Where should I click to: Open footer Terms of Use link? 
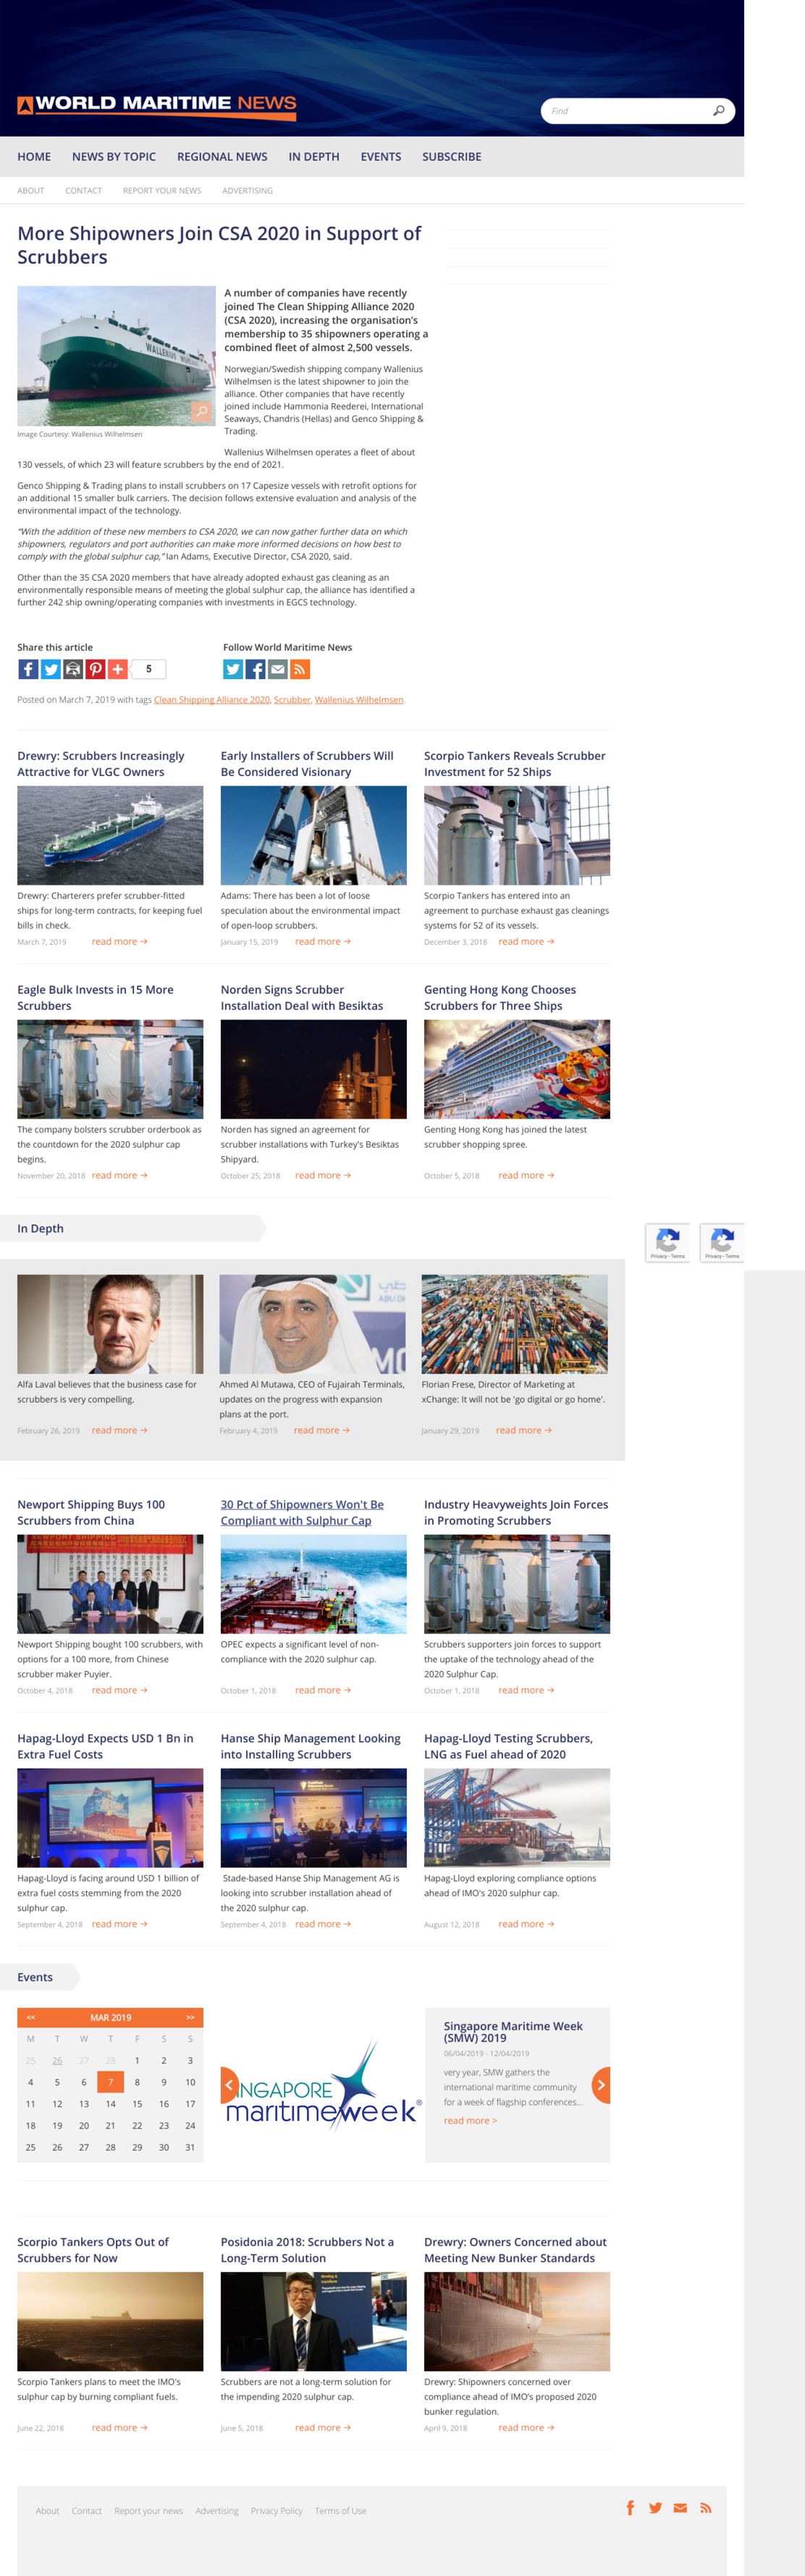click(x=340, y=2511)
